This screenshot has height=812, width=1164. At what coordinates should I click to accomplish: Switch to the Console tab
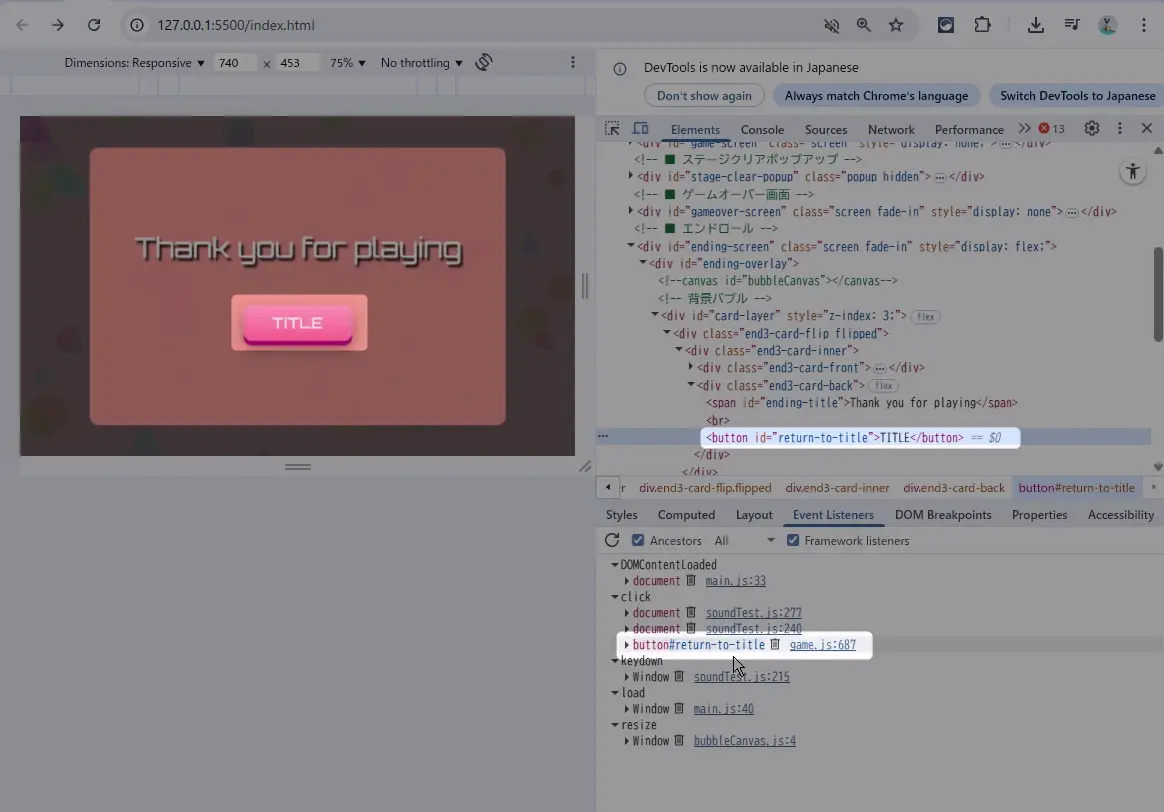[762, 130]
